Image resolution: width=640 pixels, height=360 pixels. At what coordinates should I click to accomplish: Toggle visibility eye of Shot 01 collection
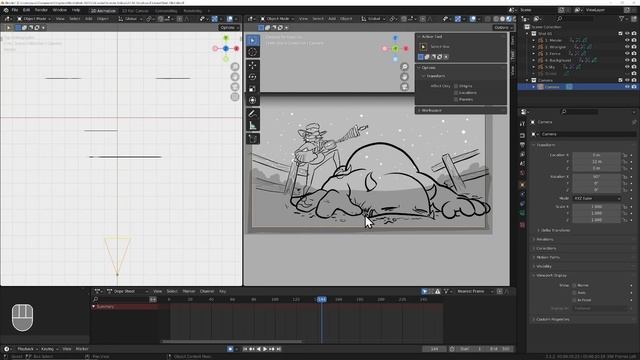(x=627, y=33)
